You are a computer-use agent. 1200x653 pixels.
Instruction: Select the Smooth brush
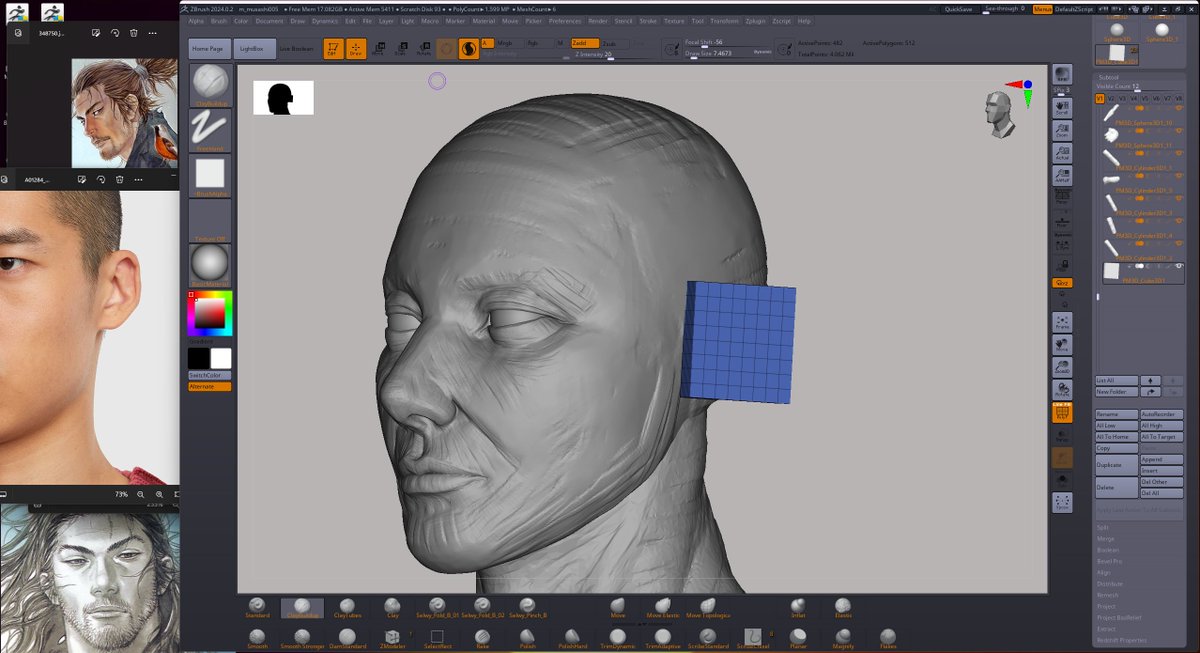point(257,639)
